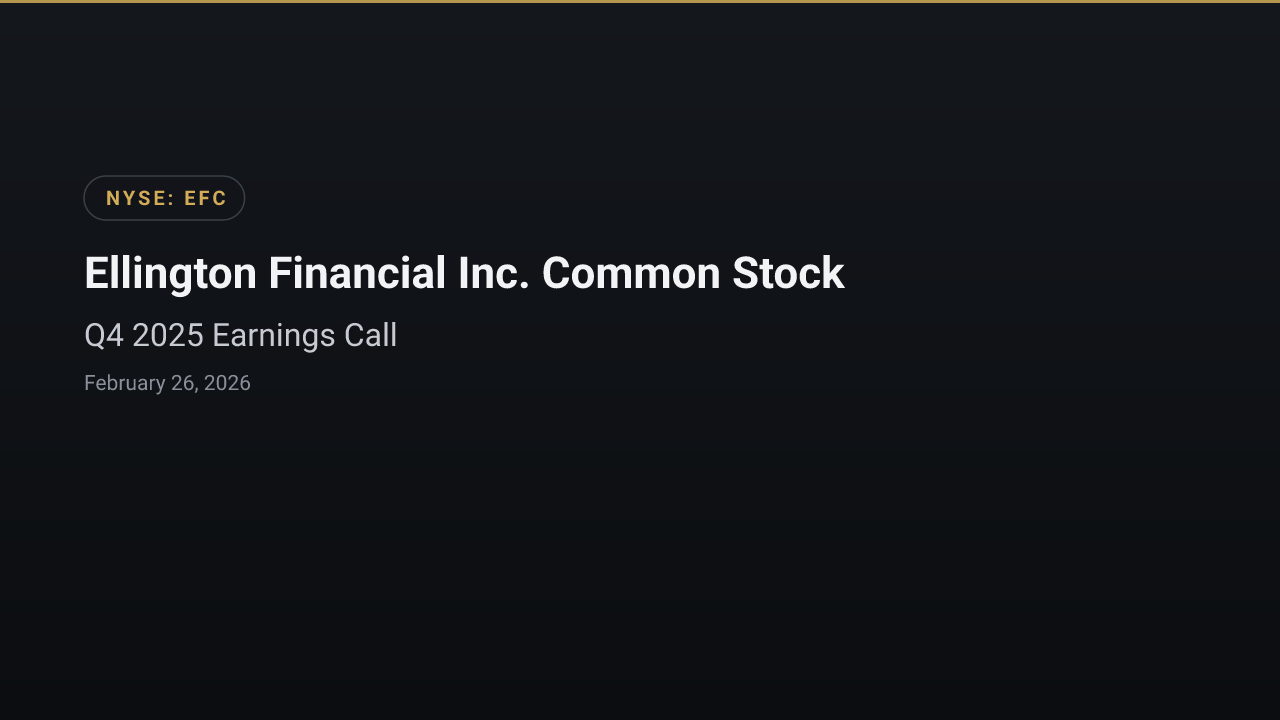Click the word Earnings in the subtitle

(x=274, y=335)
